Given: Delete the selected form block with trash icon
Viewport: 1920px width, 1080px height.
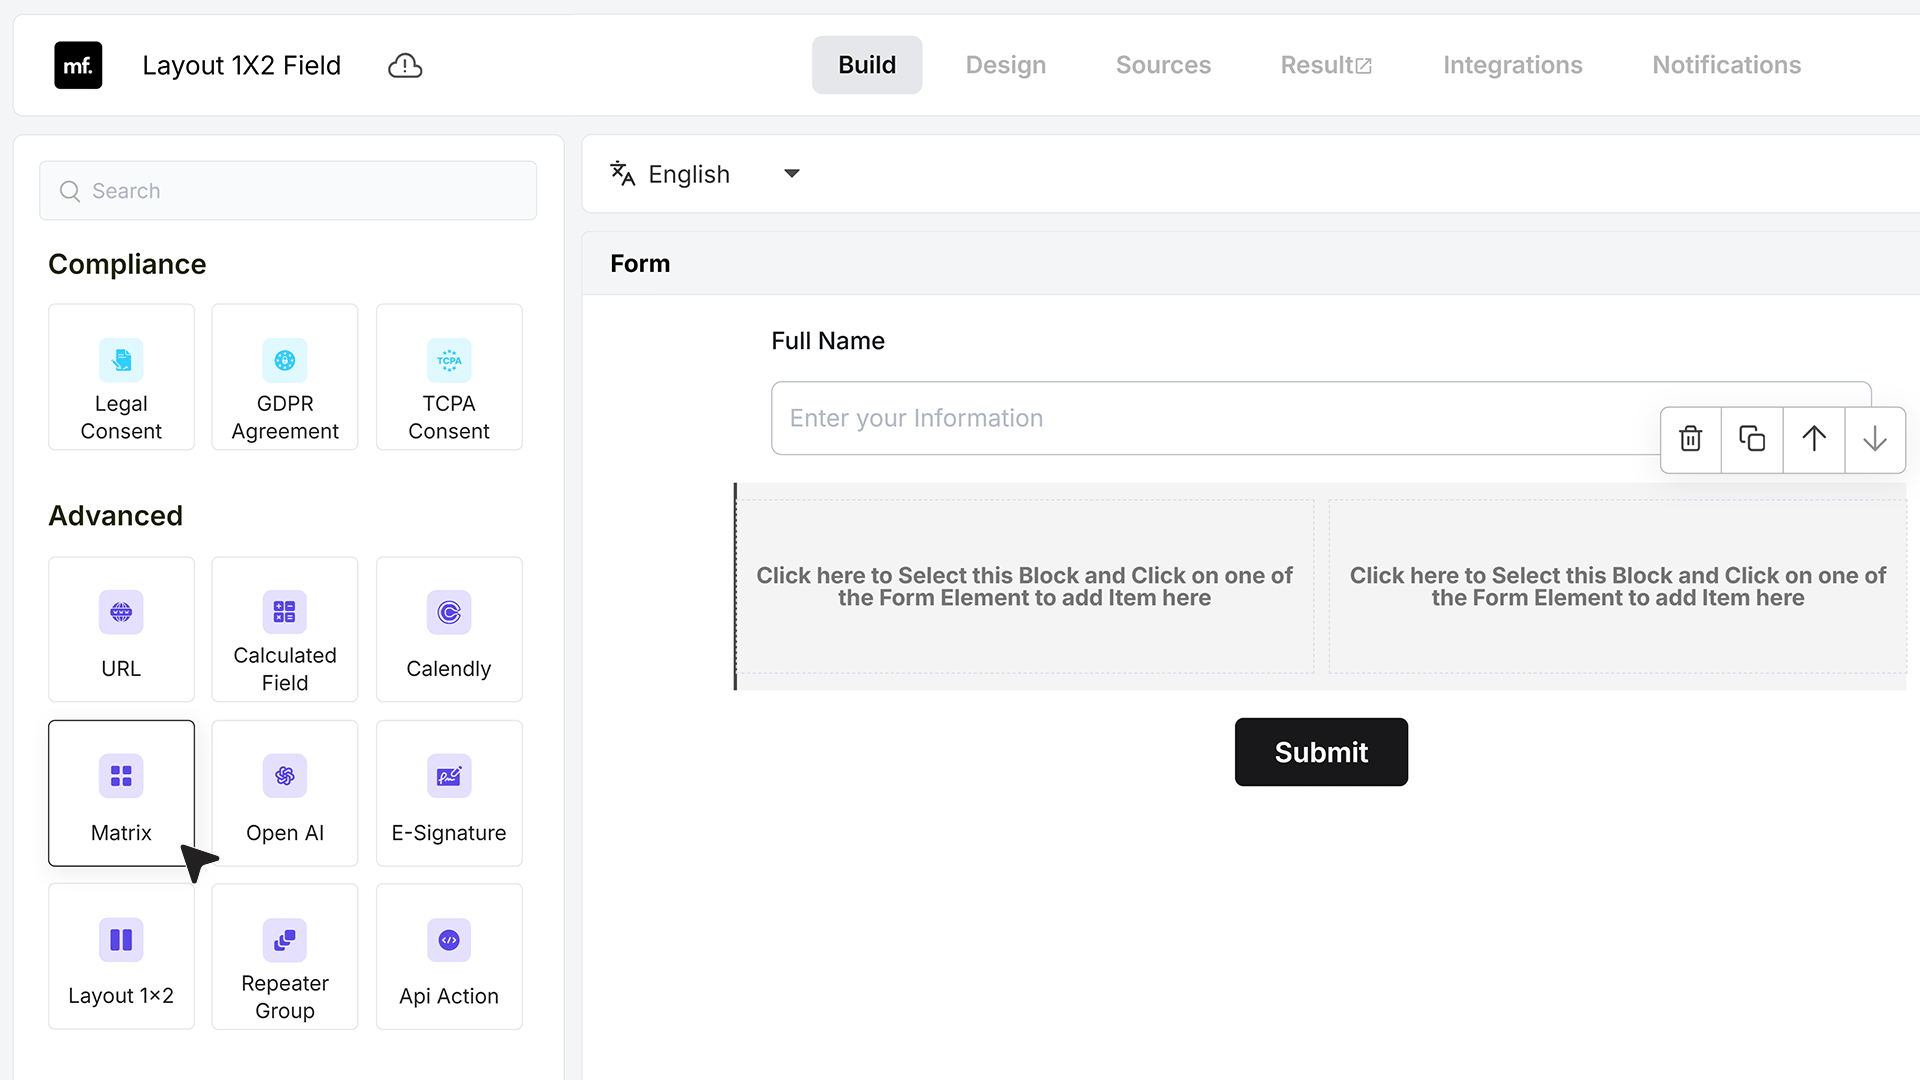Looking at the screenshot, I should tap(1690, 439).
